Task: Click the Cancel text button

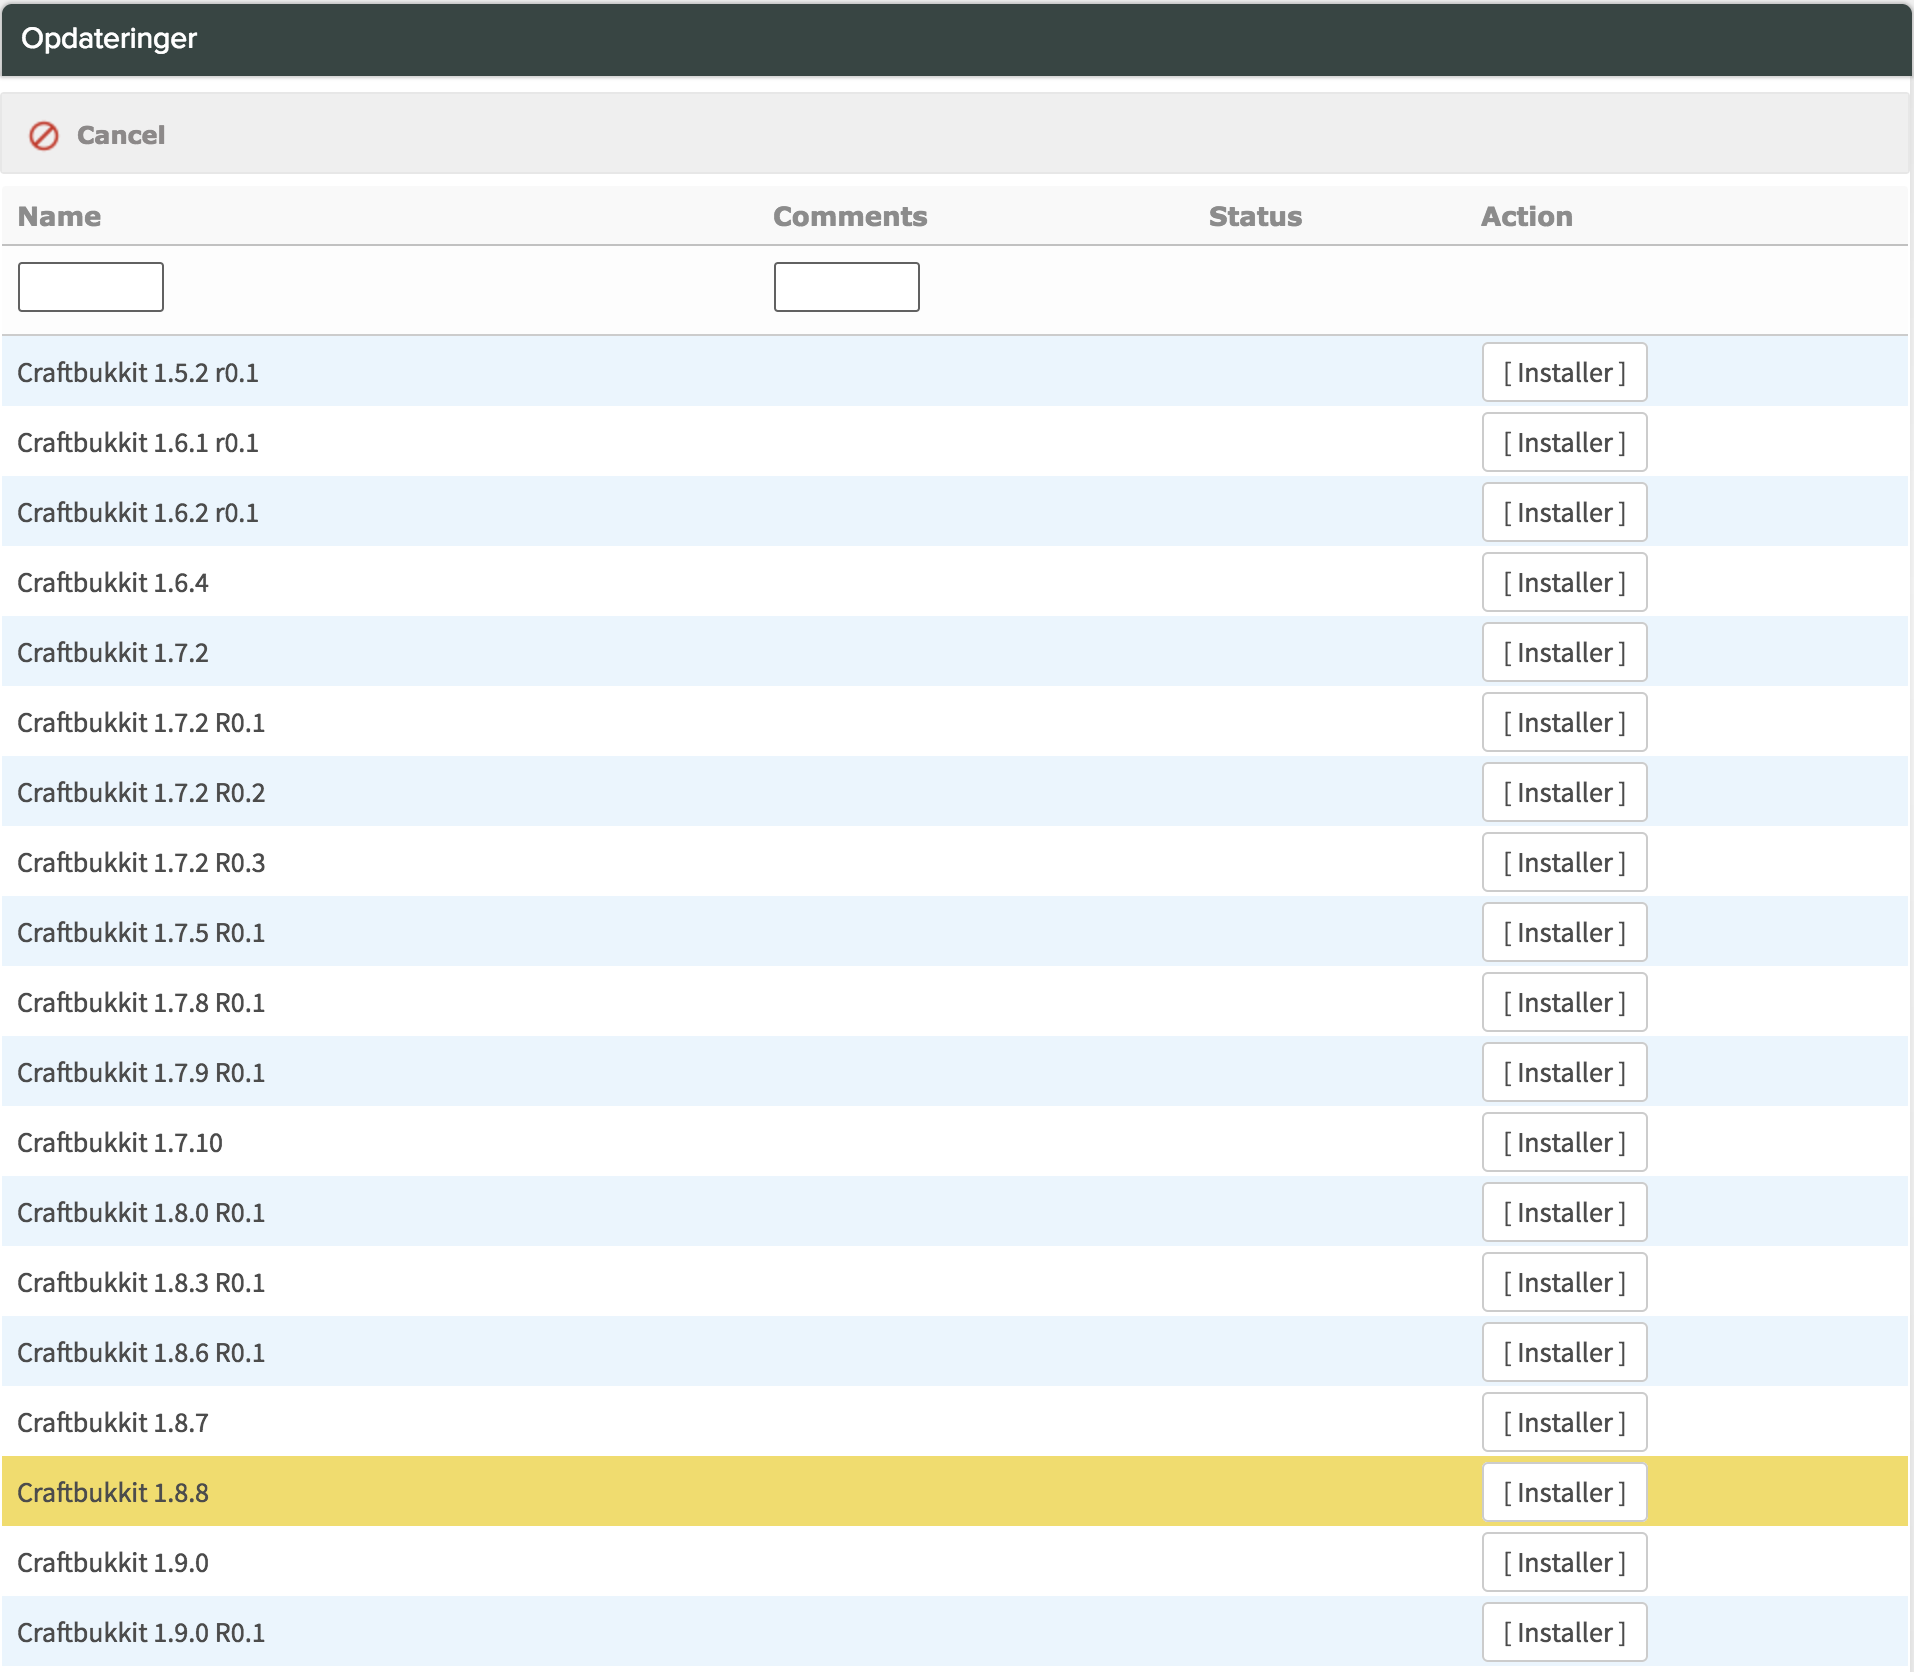Action: pyautogui.click(x=121, y=135)
